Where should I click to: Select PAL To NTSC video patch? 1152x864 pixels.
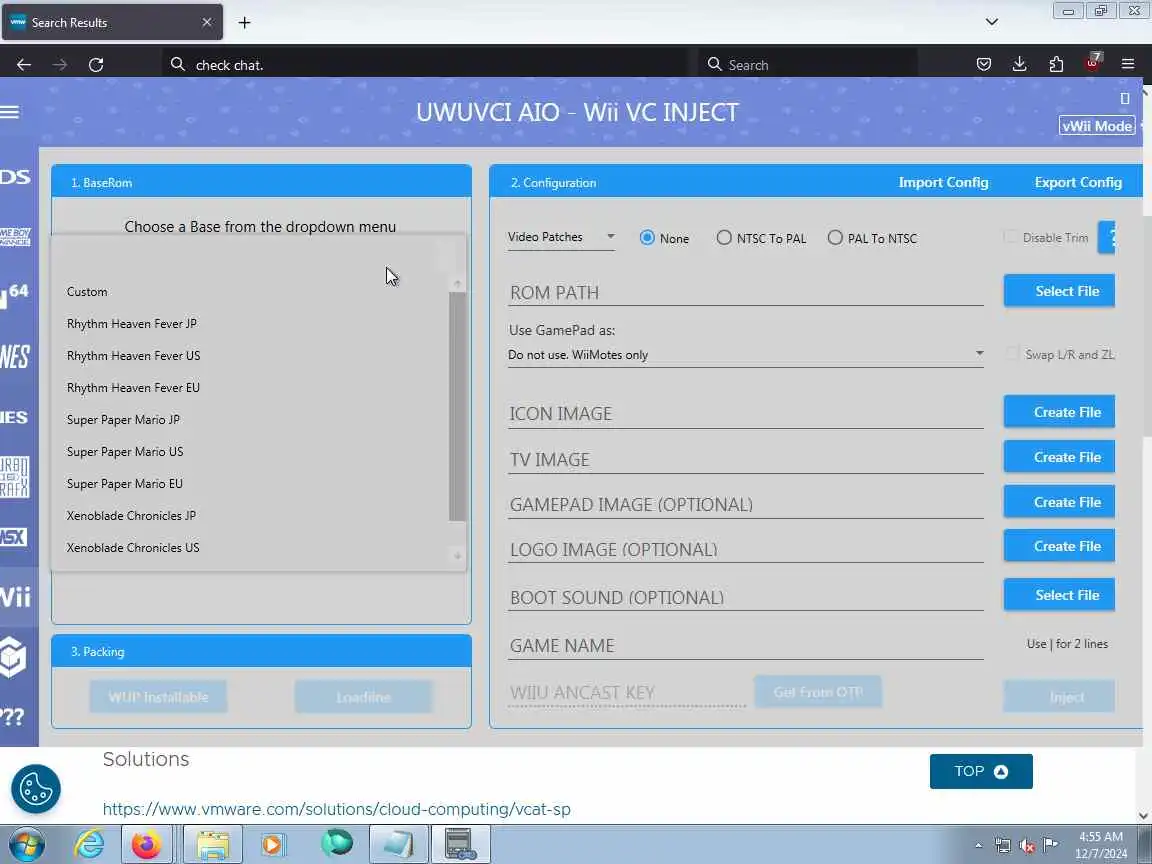[x=835, y=237]
